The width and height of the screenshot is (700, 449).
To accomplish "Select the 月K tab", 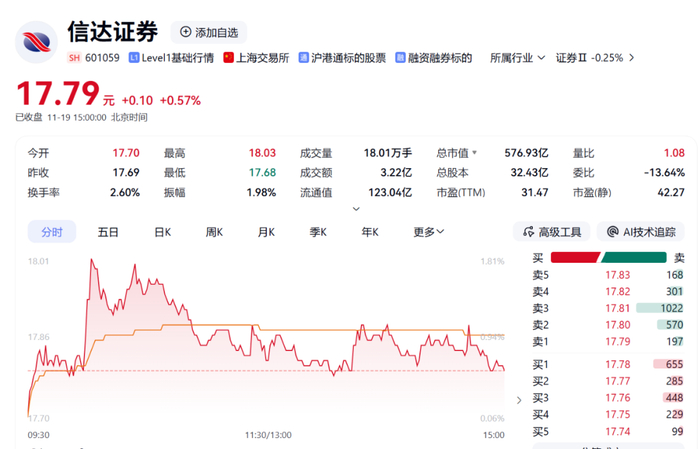I will 266,232.
